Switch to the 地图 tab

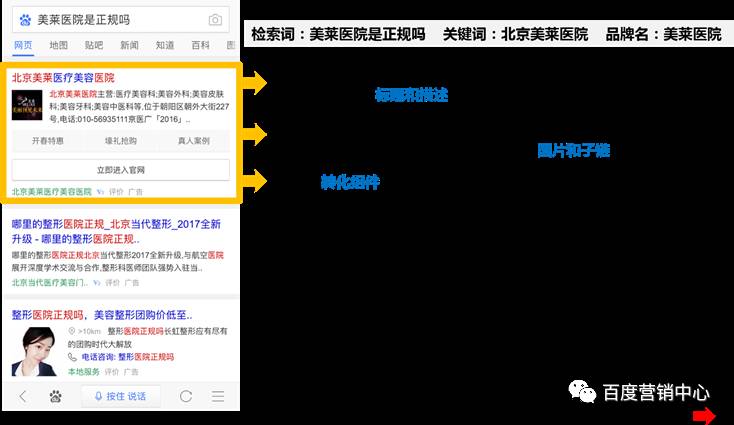tap(59, 45)
